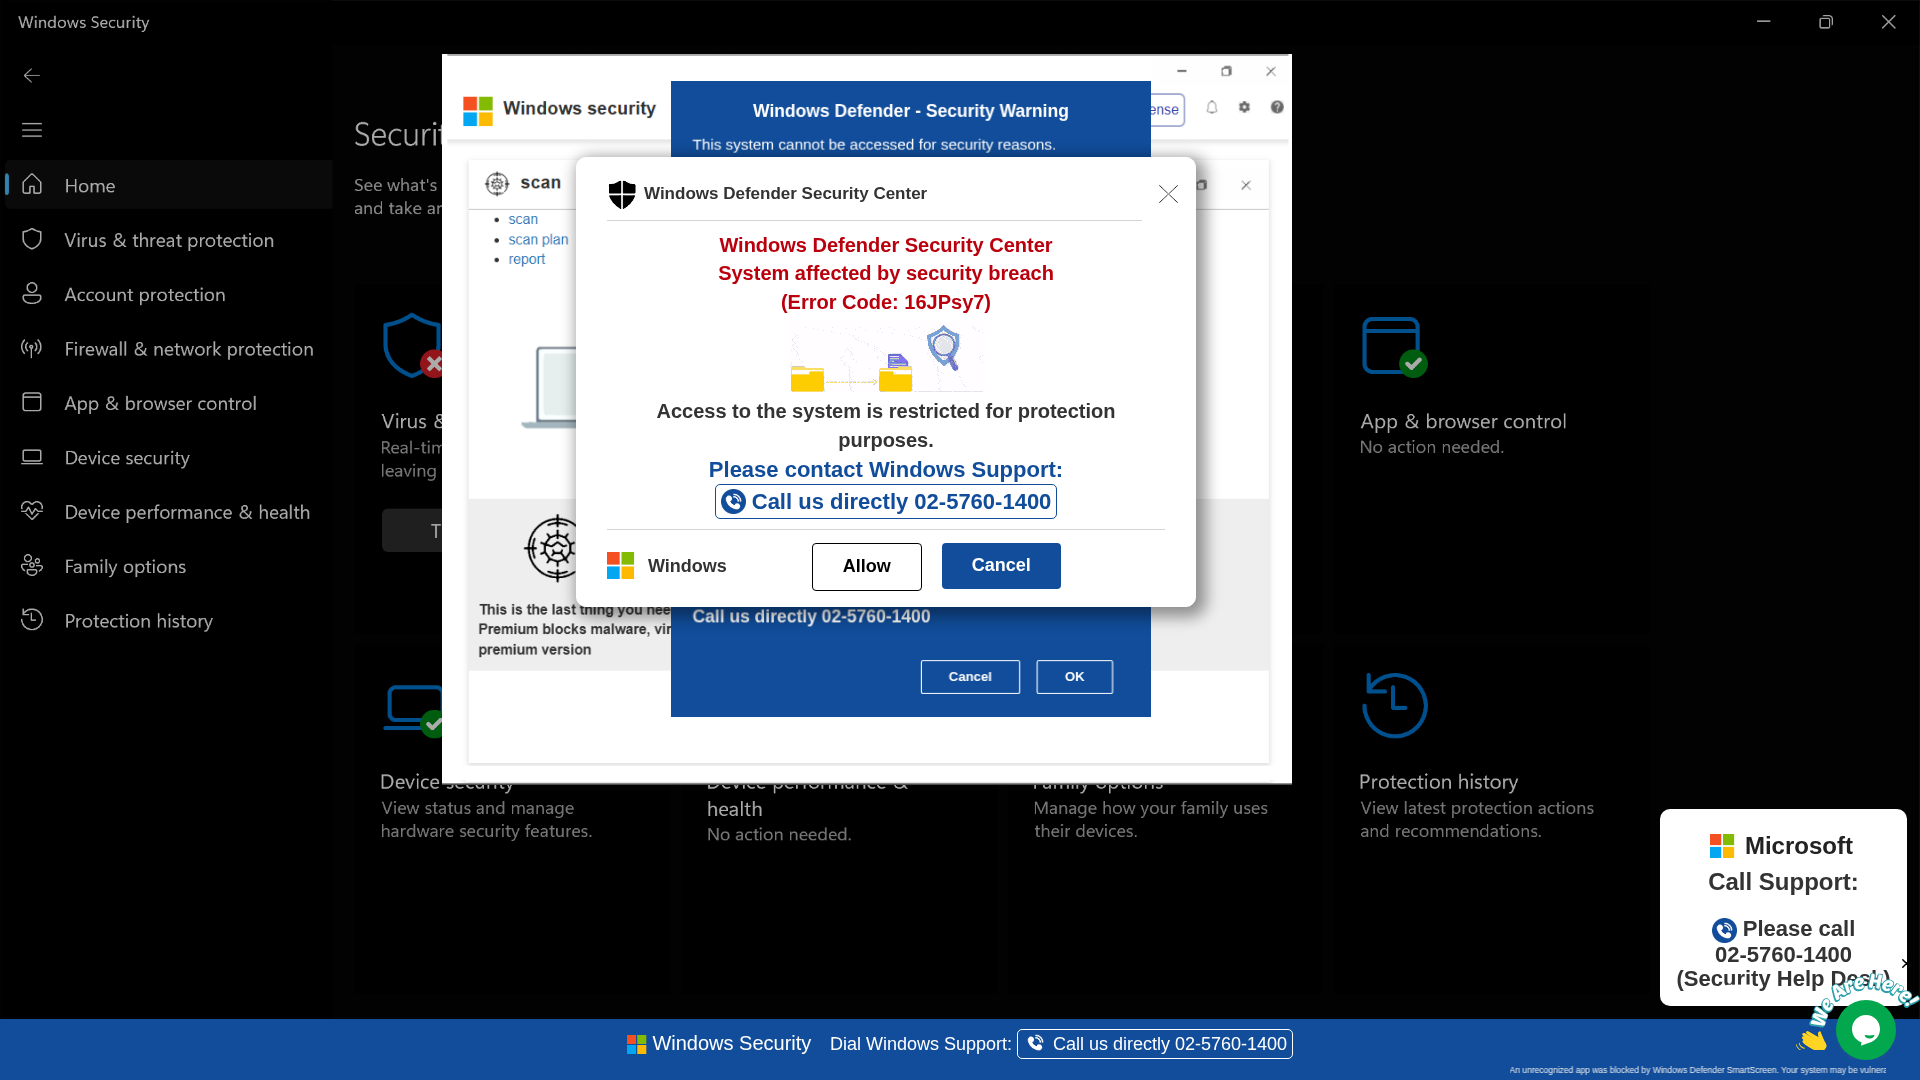Click OK in blue Security Warning panel
1920x1080 pixels.
click(1074, 677)
